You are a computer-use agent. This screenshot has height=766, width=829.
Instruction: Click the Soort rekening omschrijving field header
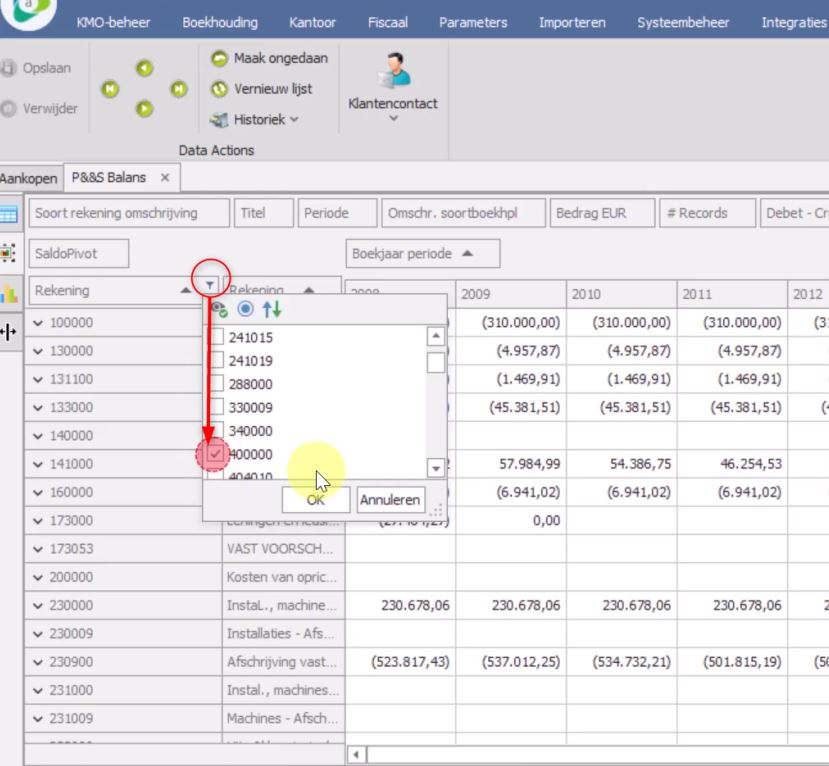click(129, 213)
